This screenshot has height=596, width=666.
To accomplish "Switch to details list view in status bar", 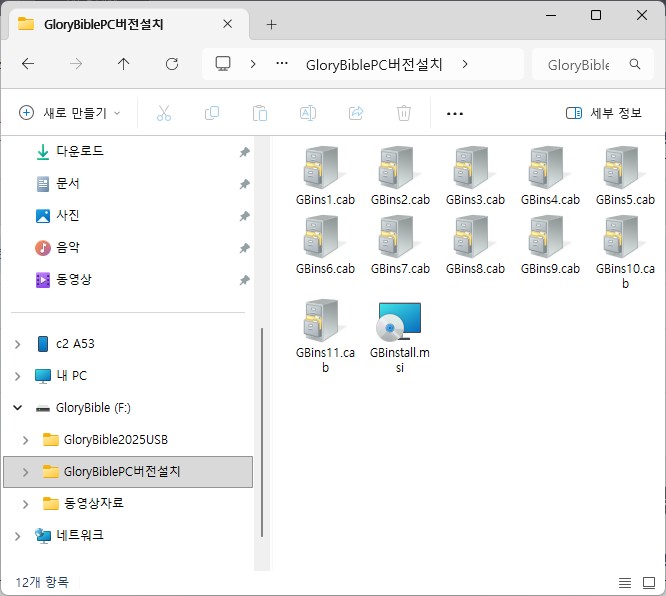I will pos(625,582).
